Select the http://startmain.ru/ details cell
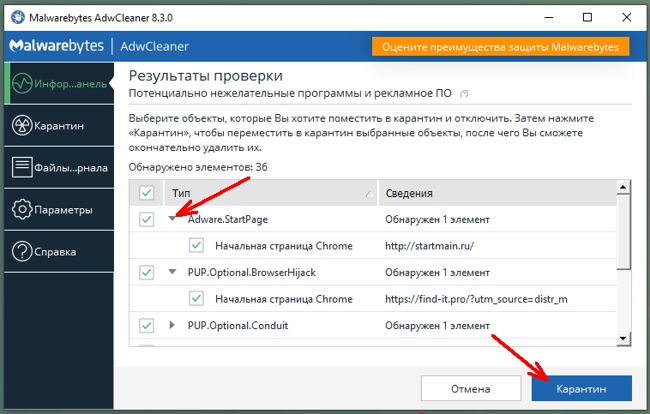The width and height of the screenshot is (650, 414). tap(429, 246)
